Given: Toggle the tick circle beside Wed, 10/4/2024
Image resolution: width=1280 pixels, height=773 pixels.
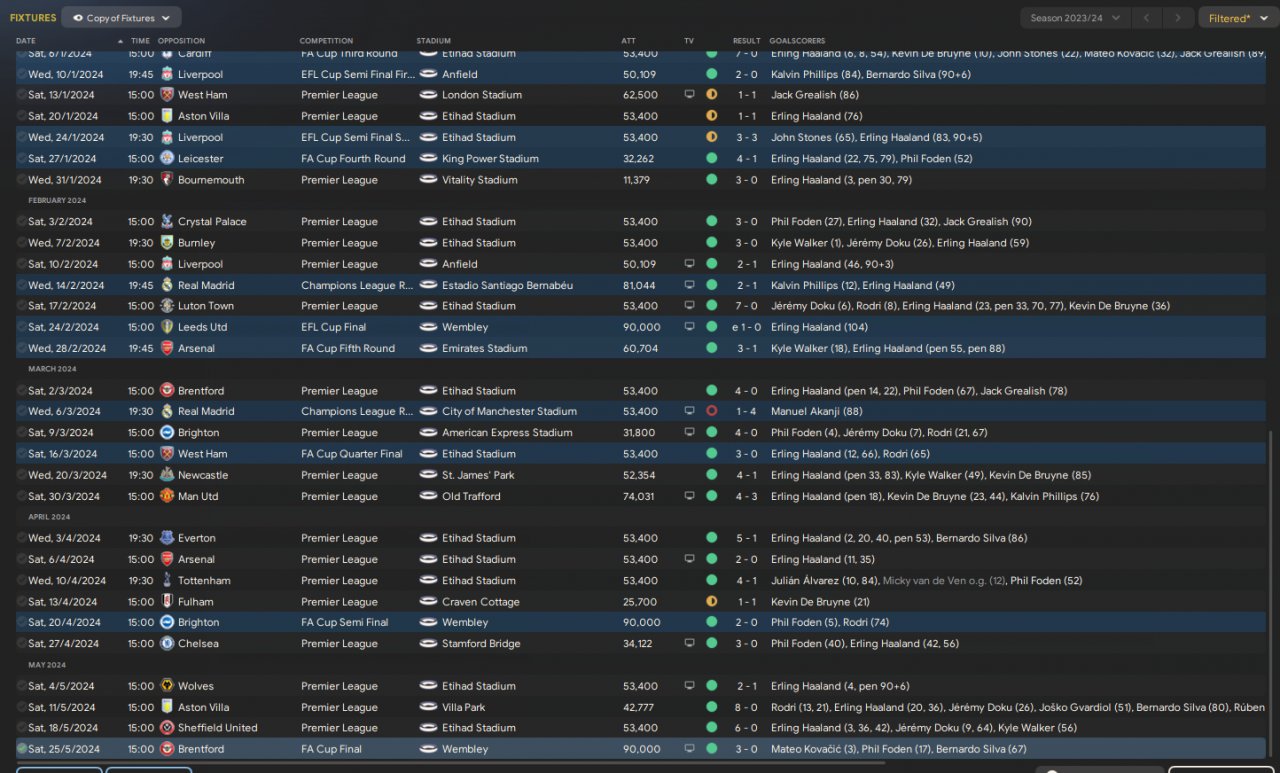Looking at the screenshot, I should (22, 580).
